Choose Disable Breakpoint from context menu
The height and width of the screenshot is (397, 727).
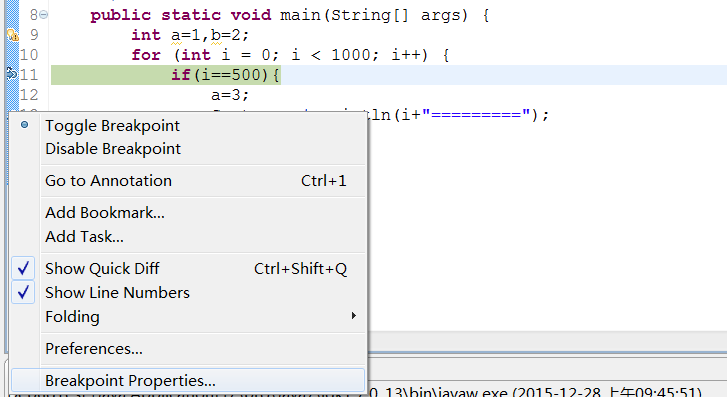tap(188, 149)
